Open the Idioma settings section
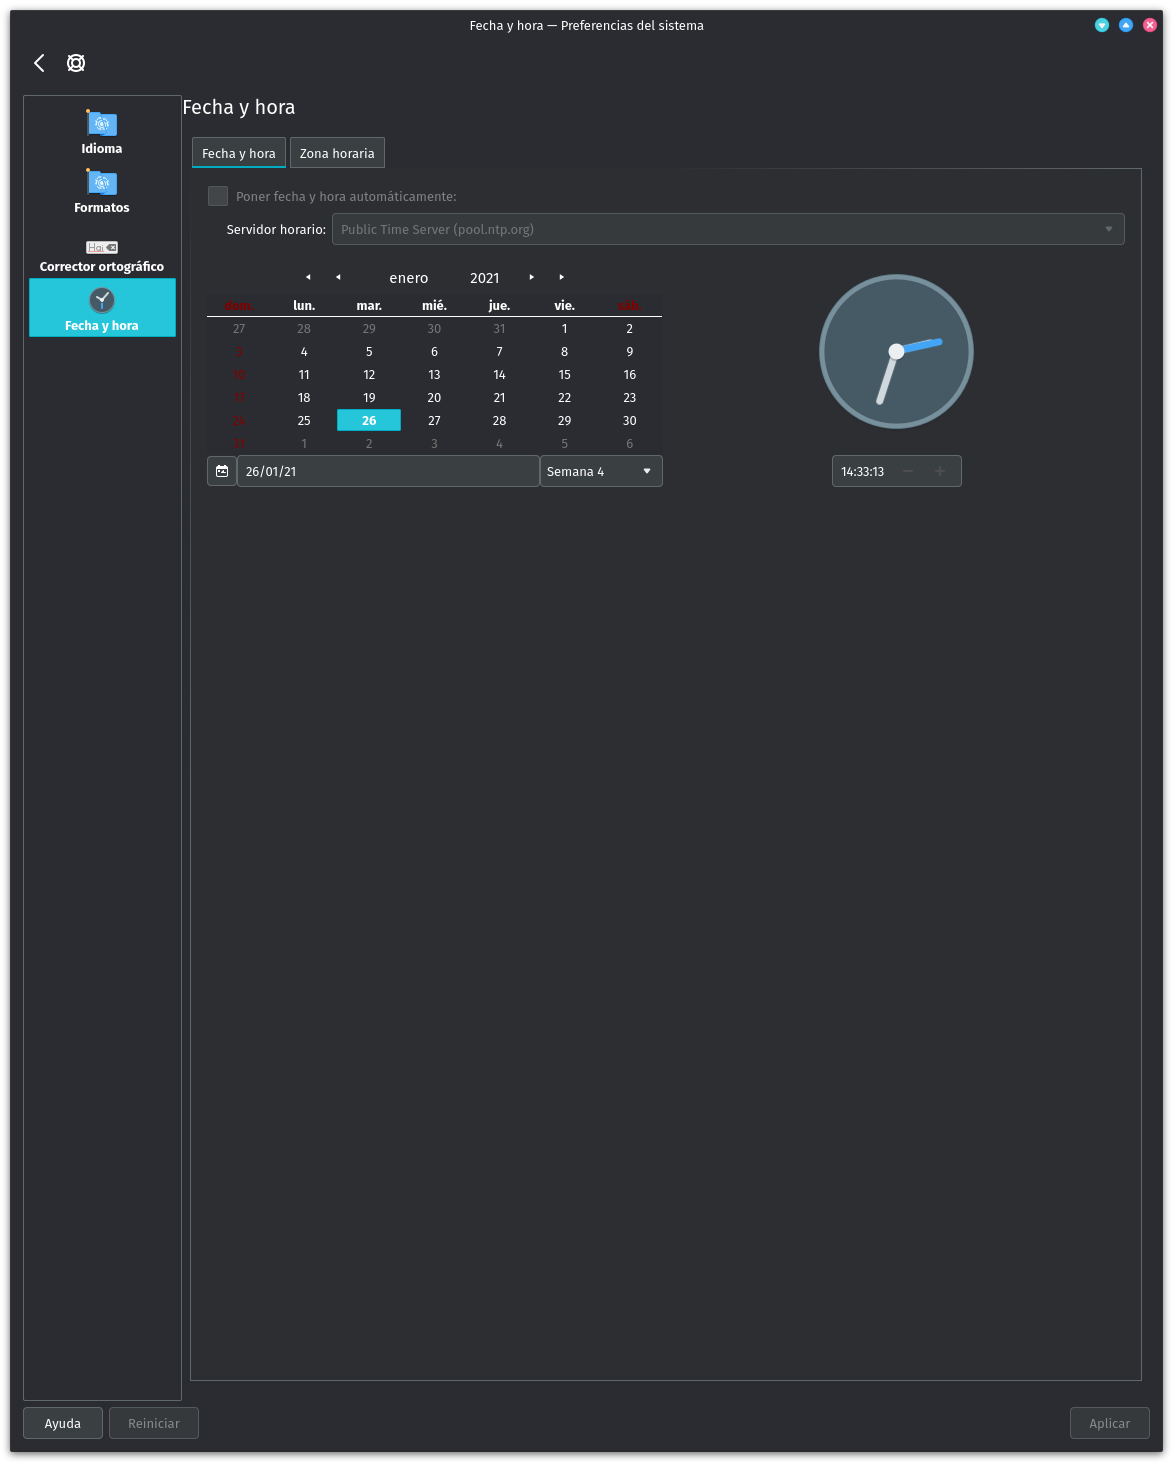The height and width of the screenshot is (1462, 1173). tap(101, 133)
